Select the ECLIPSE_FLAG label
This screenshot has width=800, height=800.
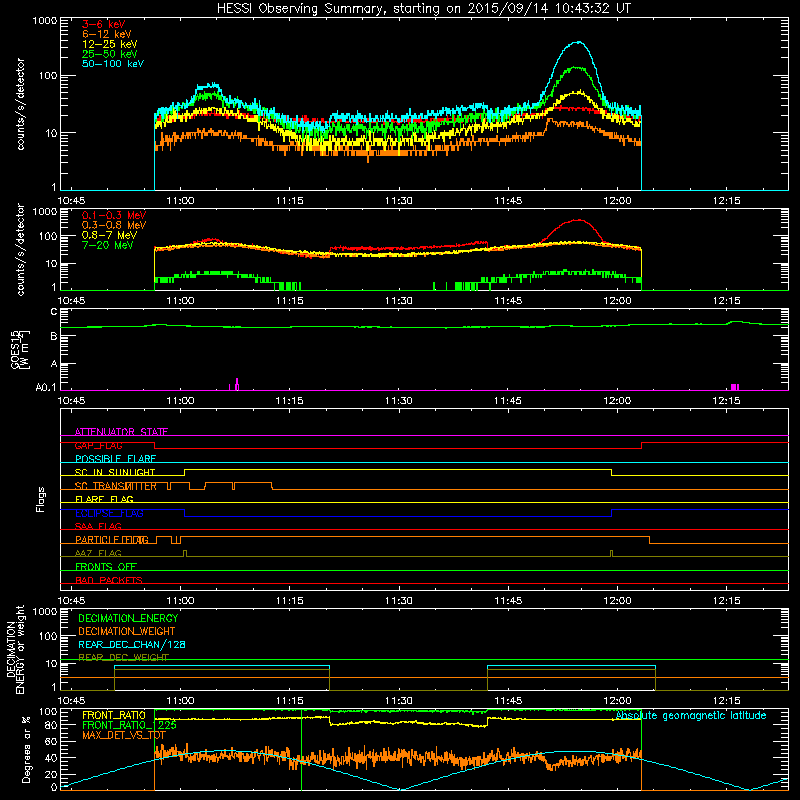coord(109,513)
